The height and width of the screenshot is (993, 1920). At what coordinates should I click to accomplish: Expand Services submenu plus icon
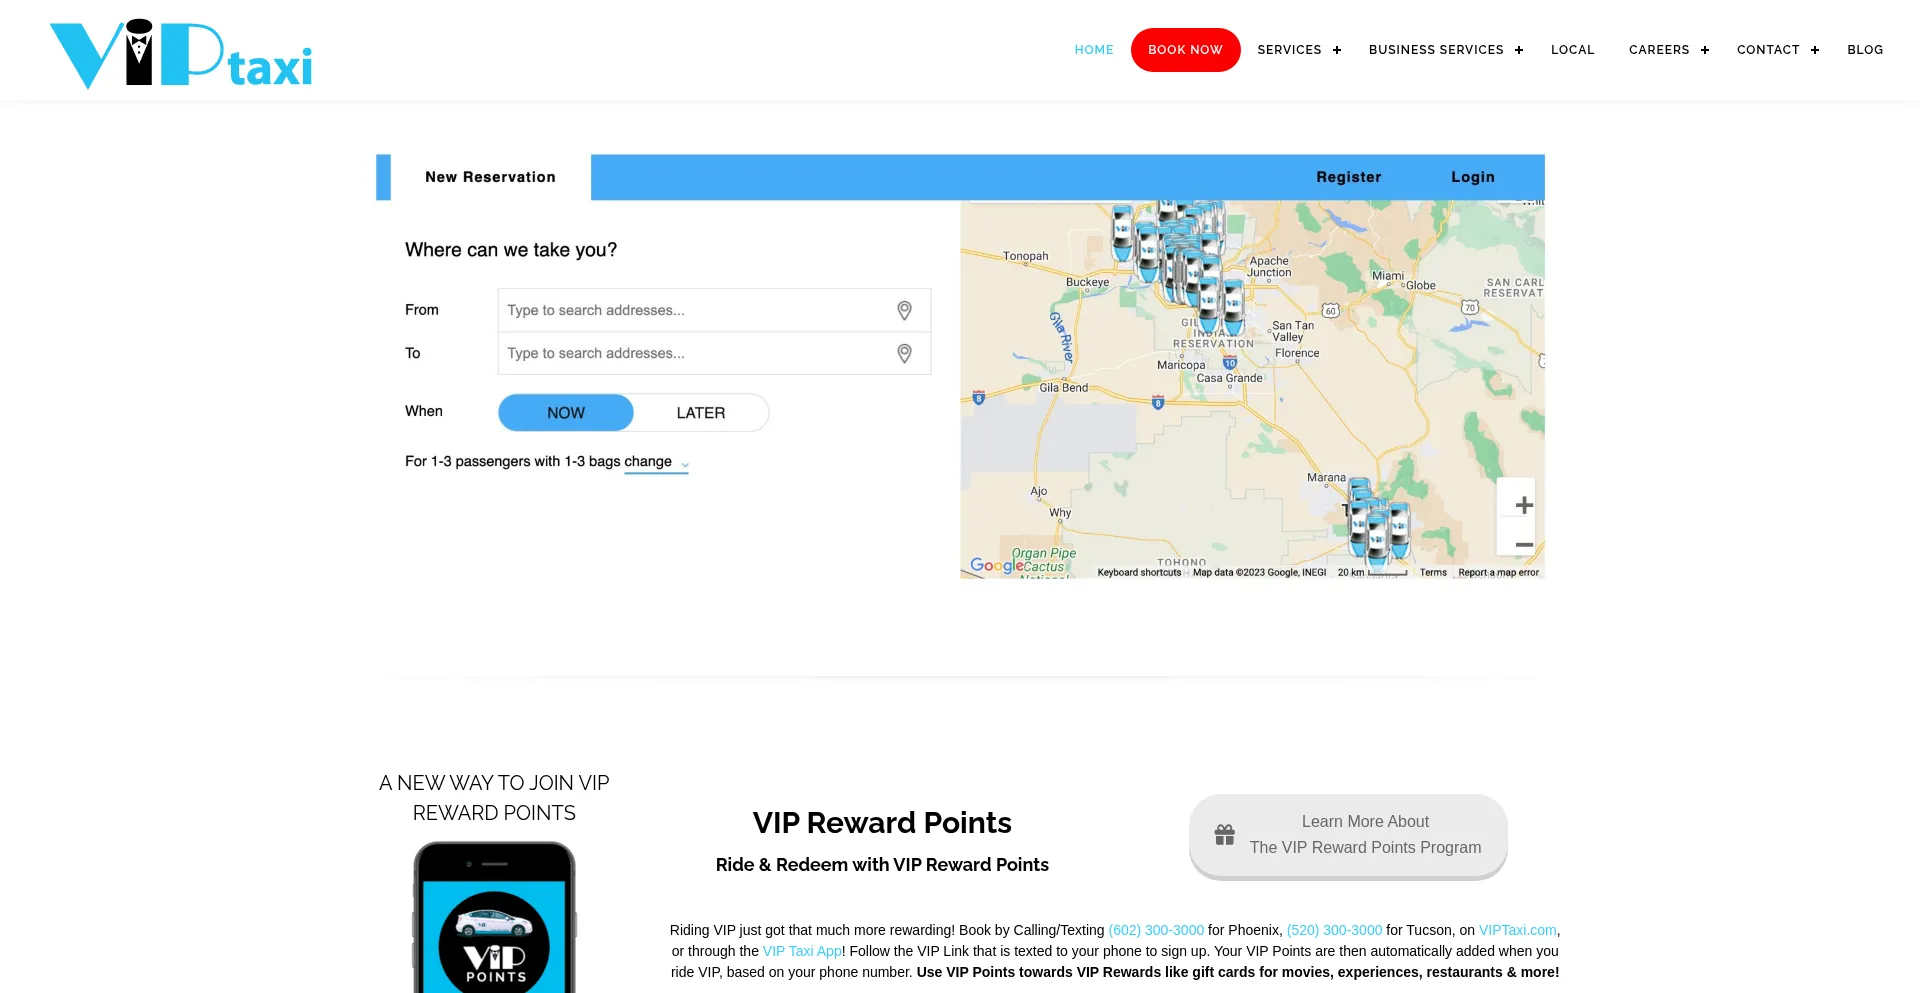[x=1337, y=50]
